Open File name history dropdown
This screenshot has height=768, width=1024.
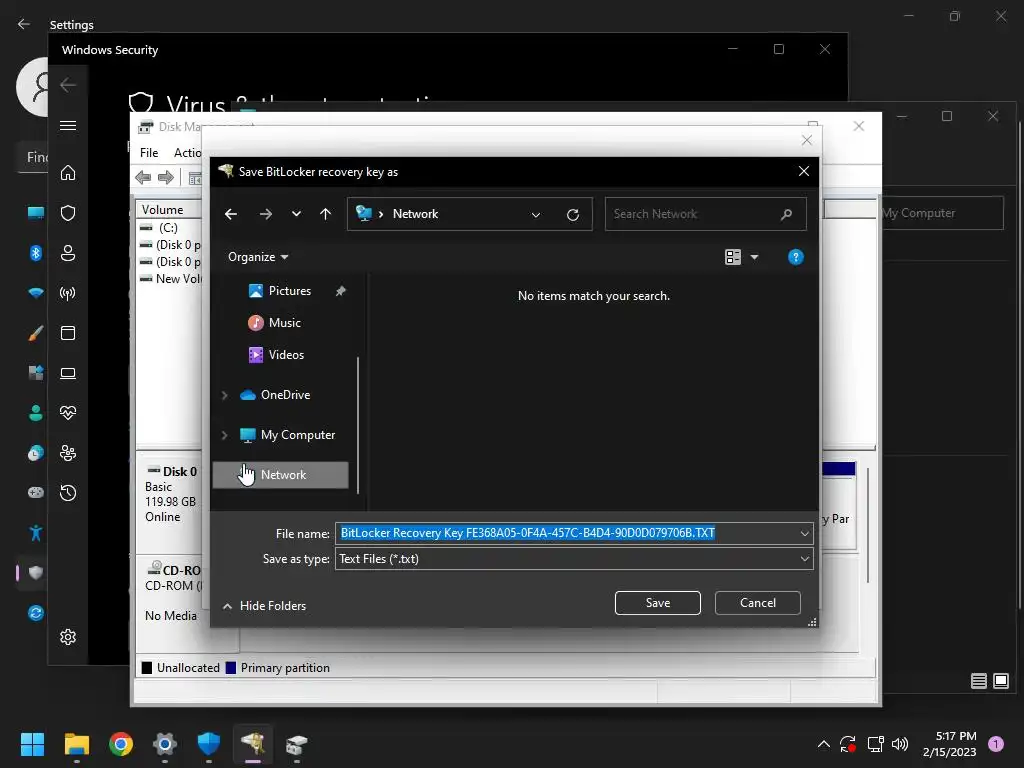point(805,534)
